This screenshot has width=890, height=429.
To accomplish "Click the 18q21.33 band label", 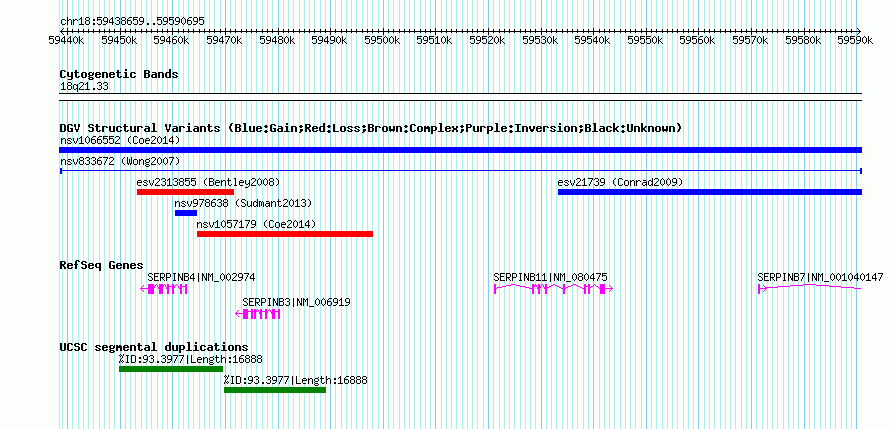I will 84,87.
